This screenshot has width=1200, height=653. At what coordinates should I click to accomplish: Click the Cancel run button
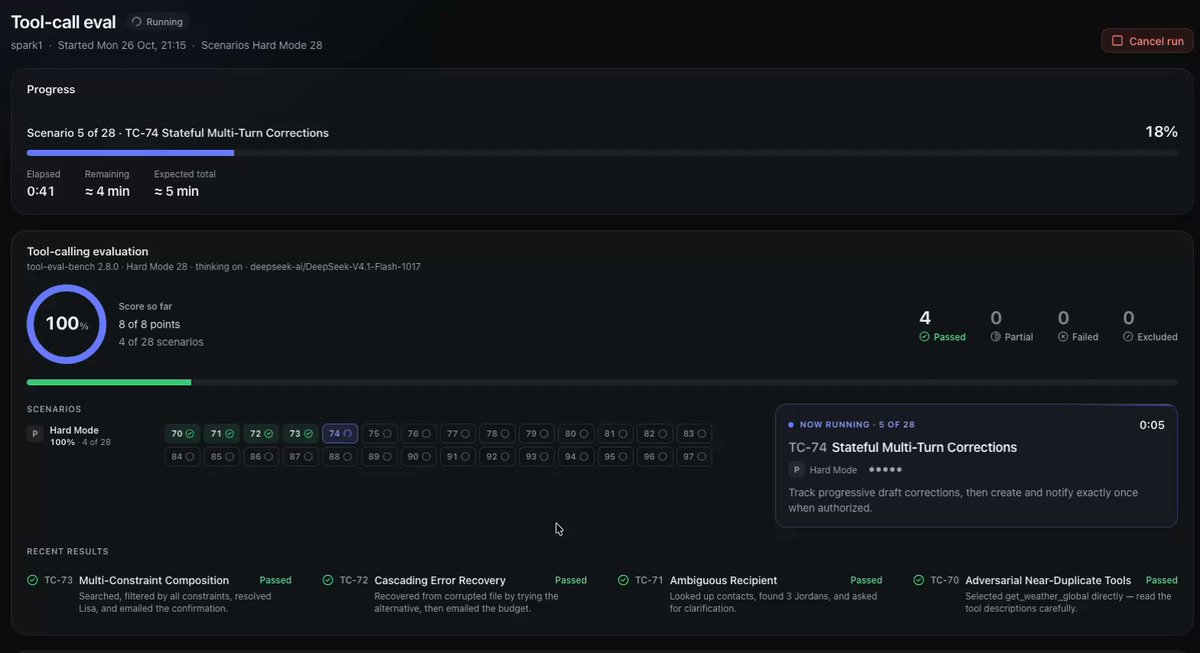click(x=1147, y=41)
